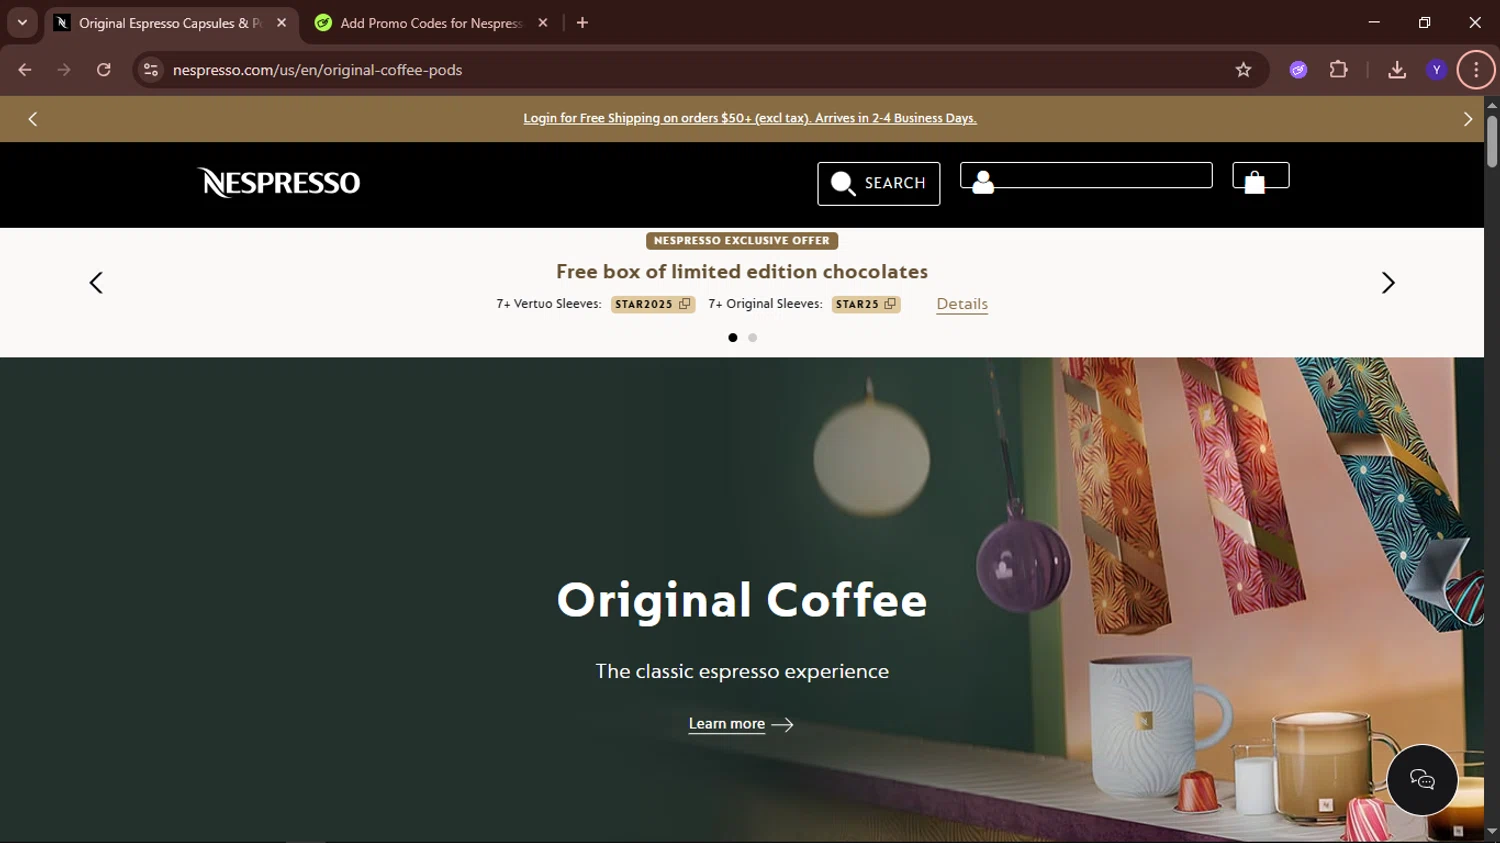
Task: Go to next offer slide arrow
Action: [1388, 283]
